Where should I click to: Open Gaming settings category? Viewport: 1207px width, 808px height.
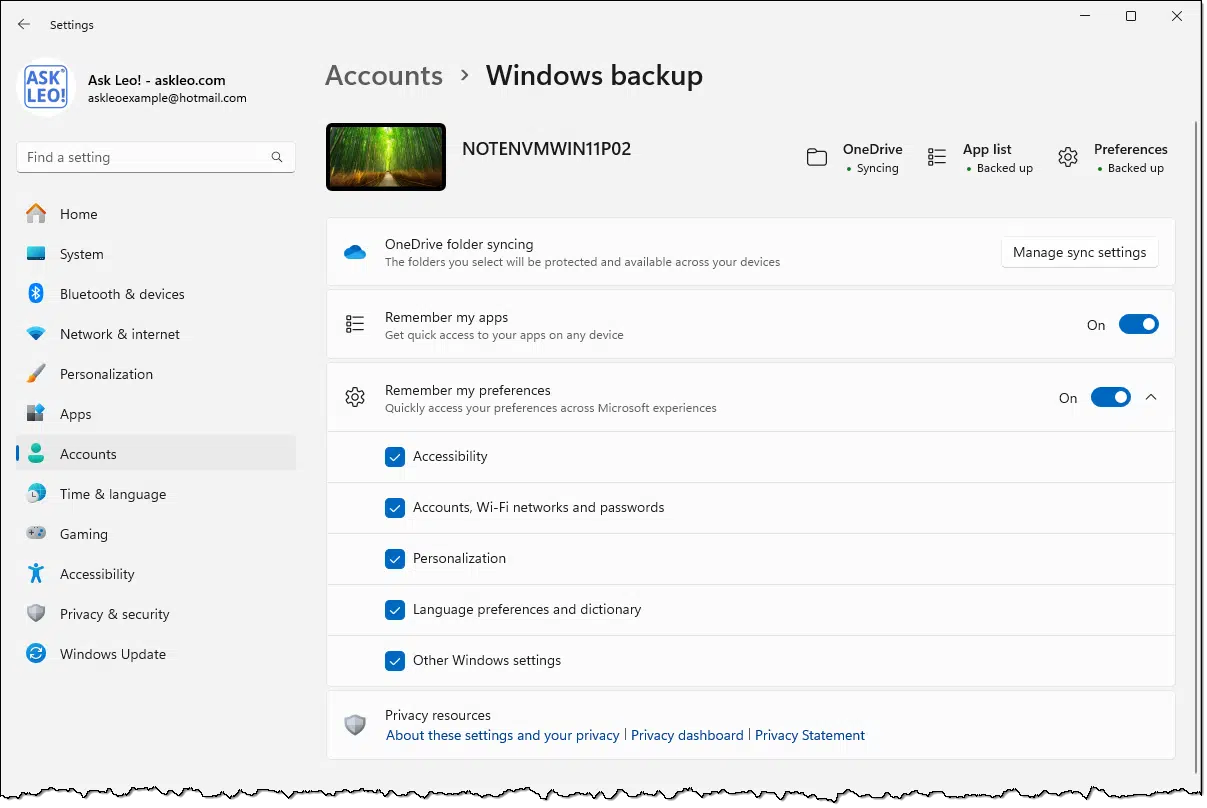point(156,534)
